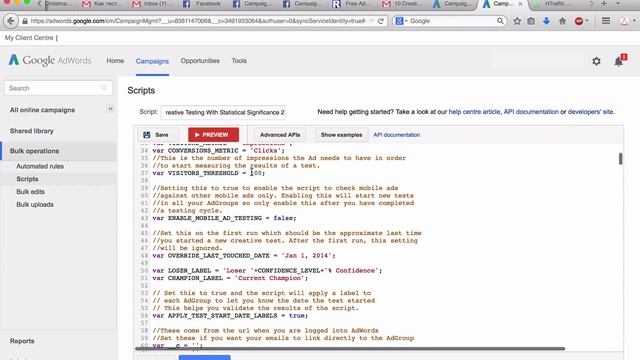
Task: Click the 'Clicks' CONVERSIONS_METRIC value
Action: tap(265, 151)
